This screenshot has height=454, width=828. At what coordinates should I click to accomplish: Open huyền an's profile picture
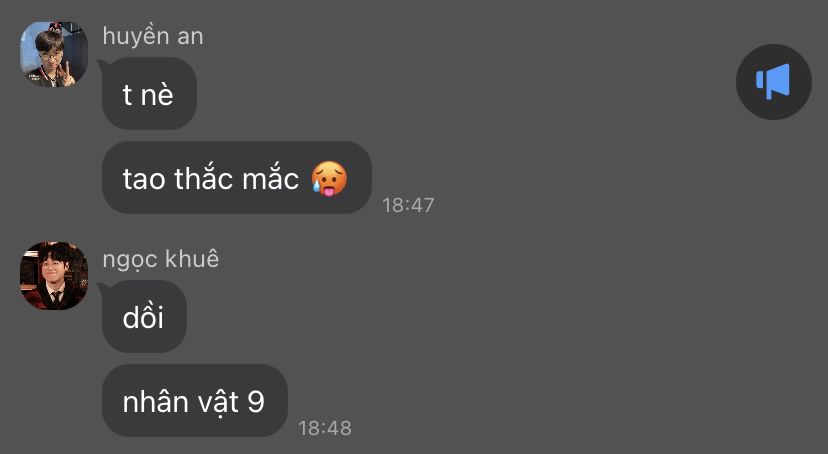[x=54, y=54]
